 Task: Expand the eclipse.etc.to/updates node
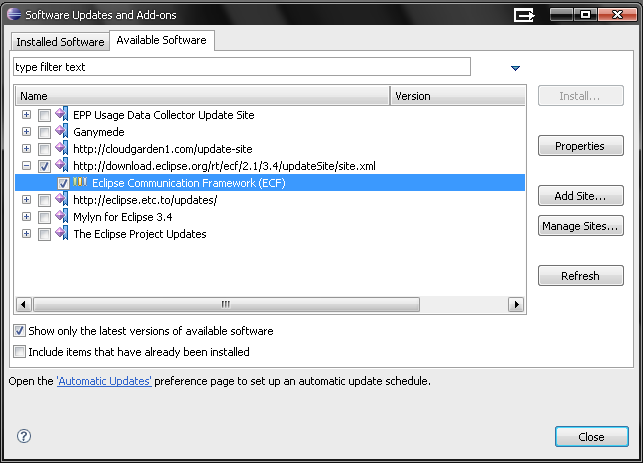pyautogui.click(x=26, y=200)
